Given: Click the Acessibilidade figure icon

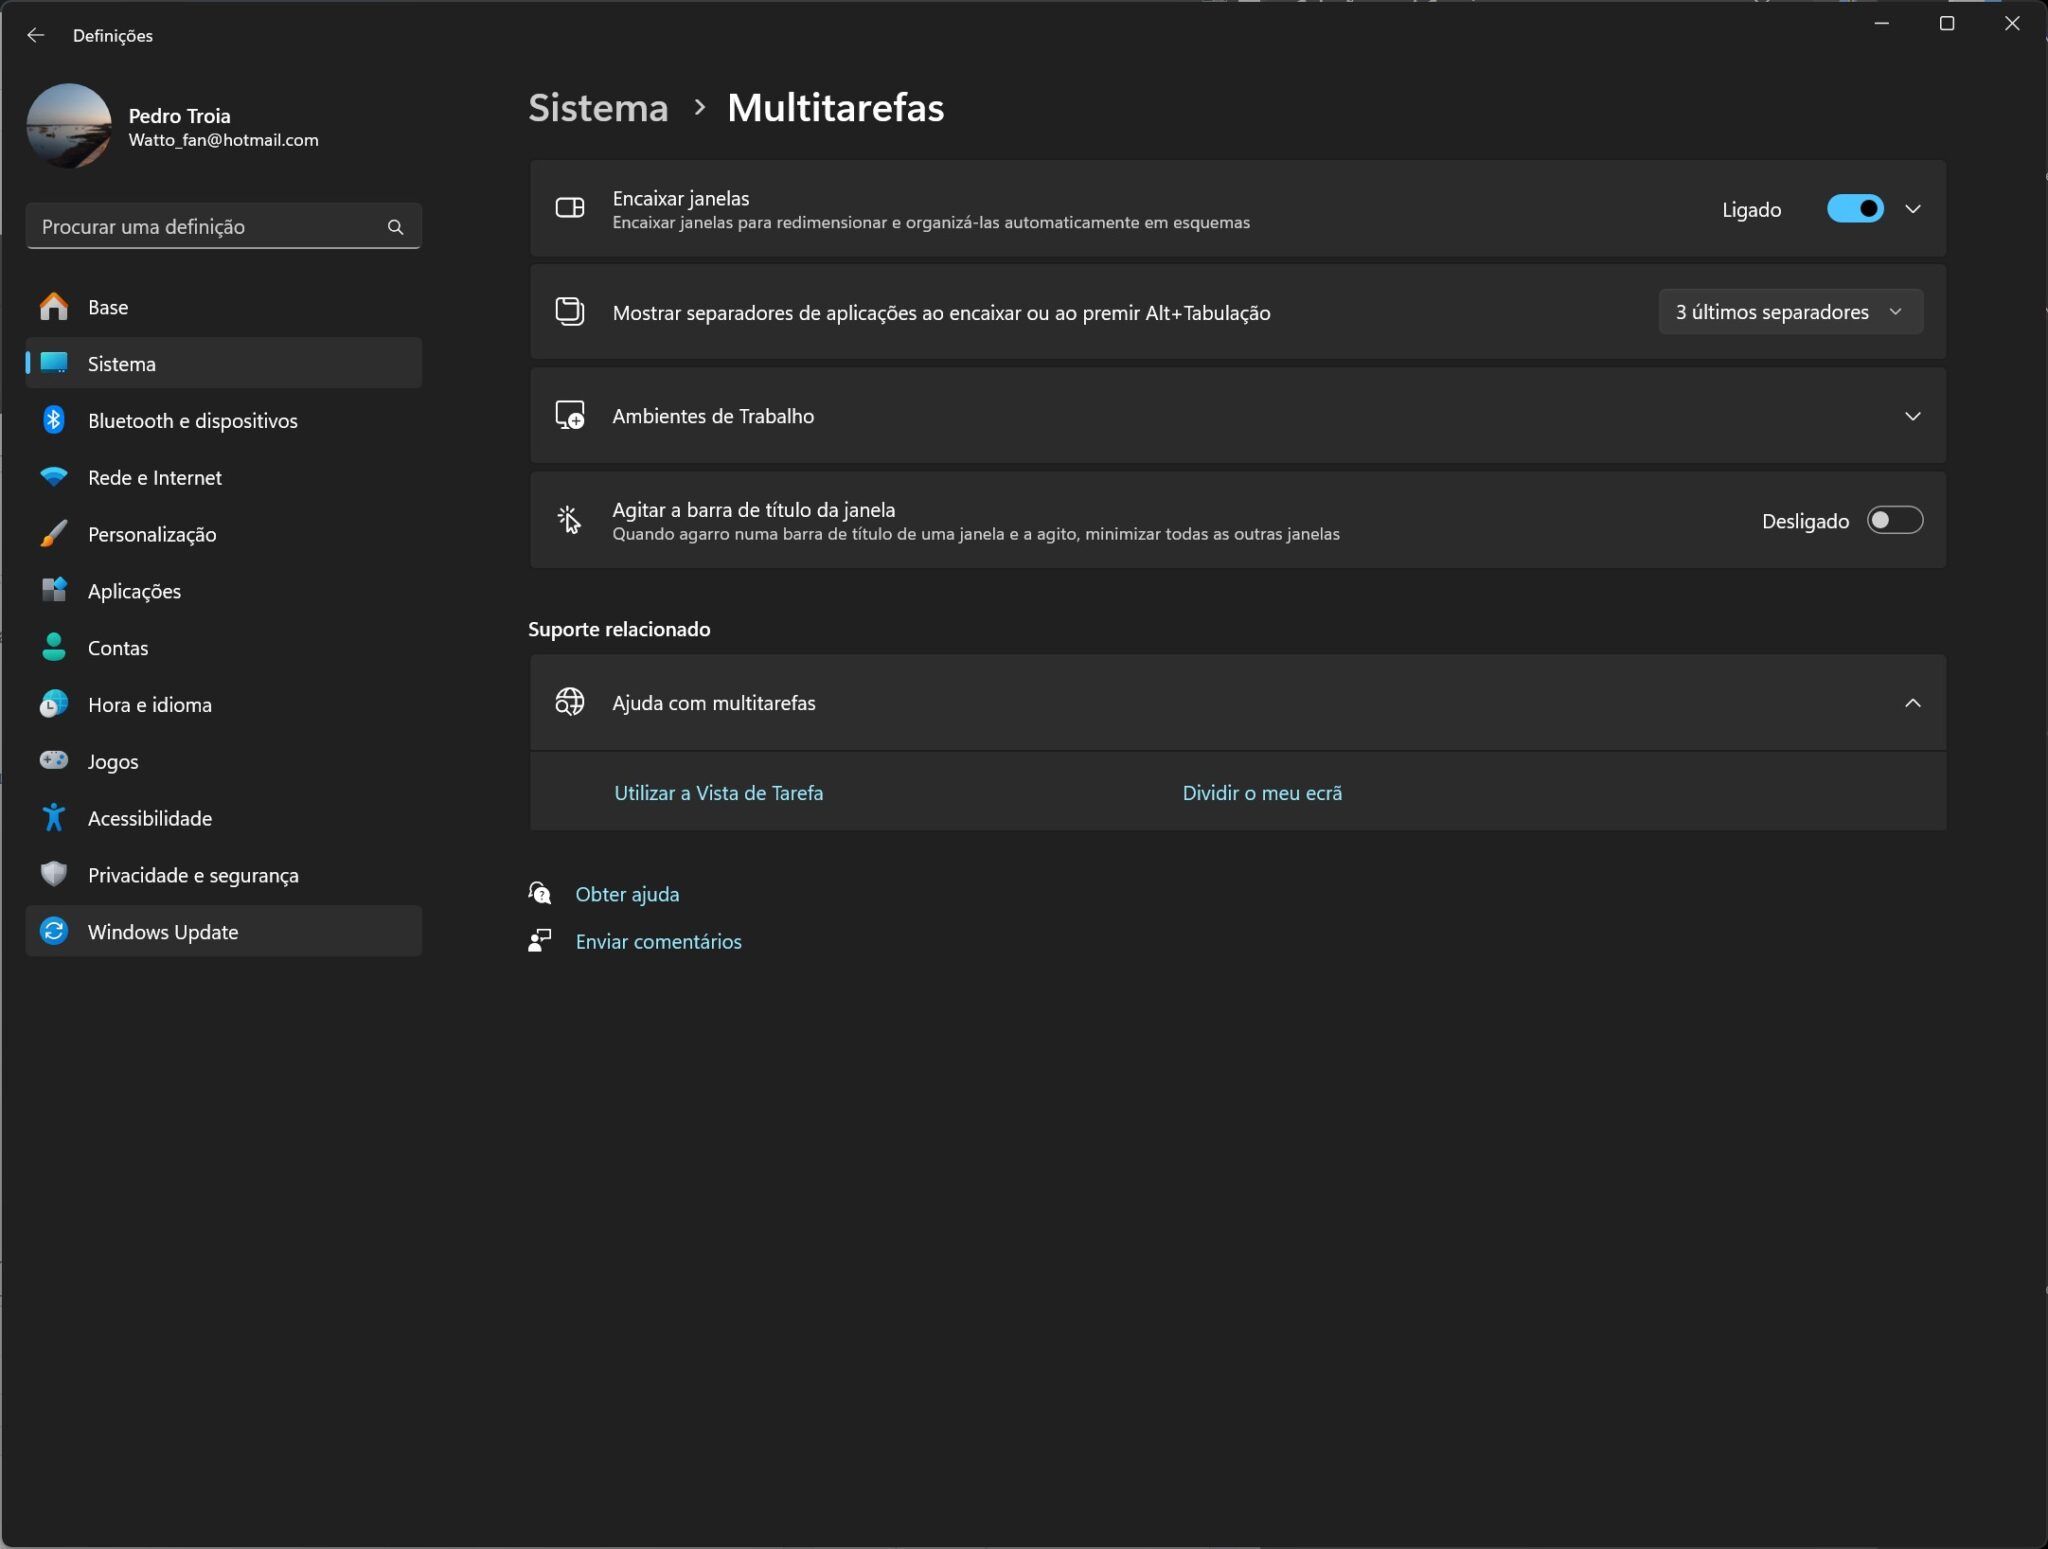Looking at the screenshot, I should 54,818.
